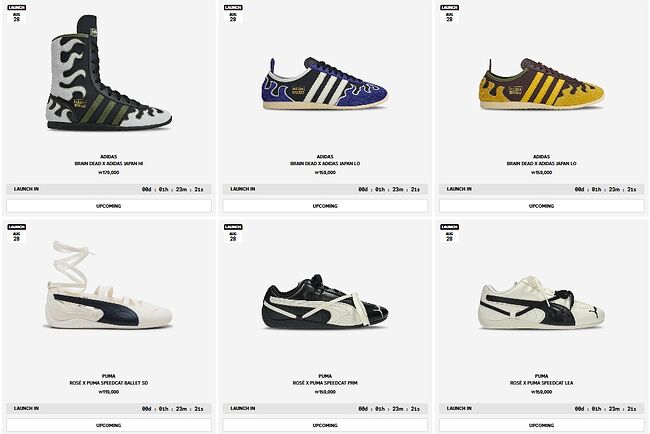Open the white Puma Speedcat LEA image
The image size is (650, 434).
pos(541,302)
